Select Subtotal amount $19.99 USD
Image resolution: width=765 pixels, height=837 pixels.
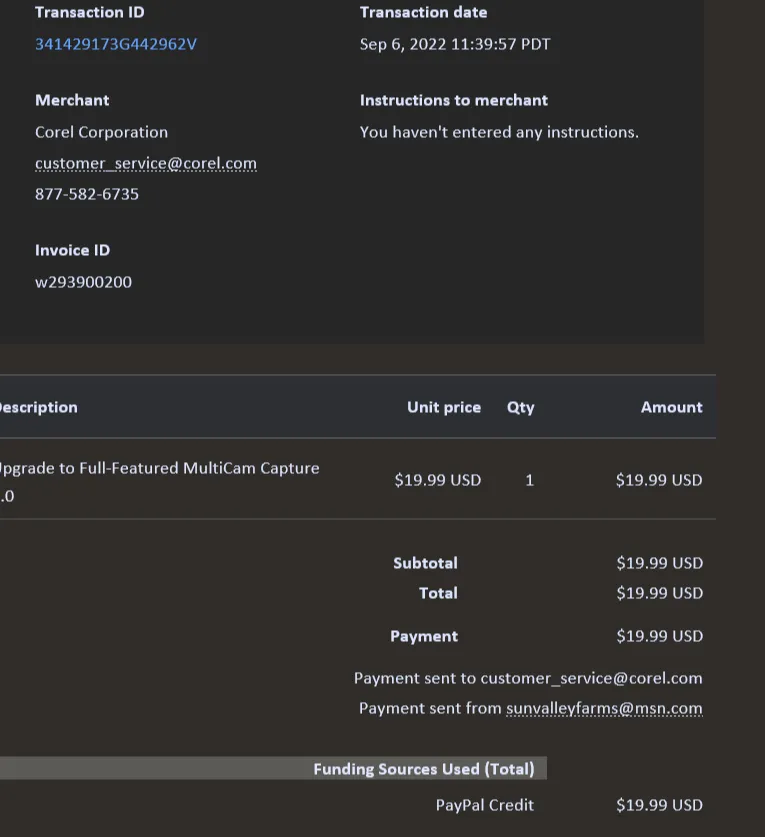(x=659, y=563)
